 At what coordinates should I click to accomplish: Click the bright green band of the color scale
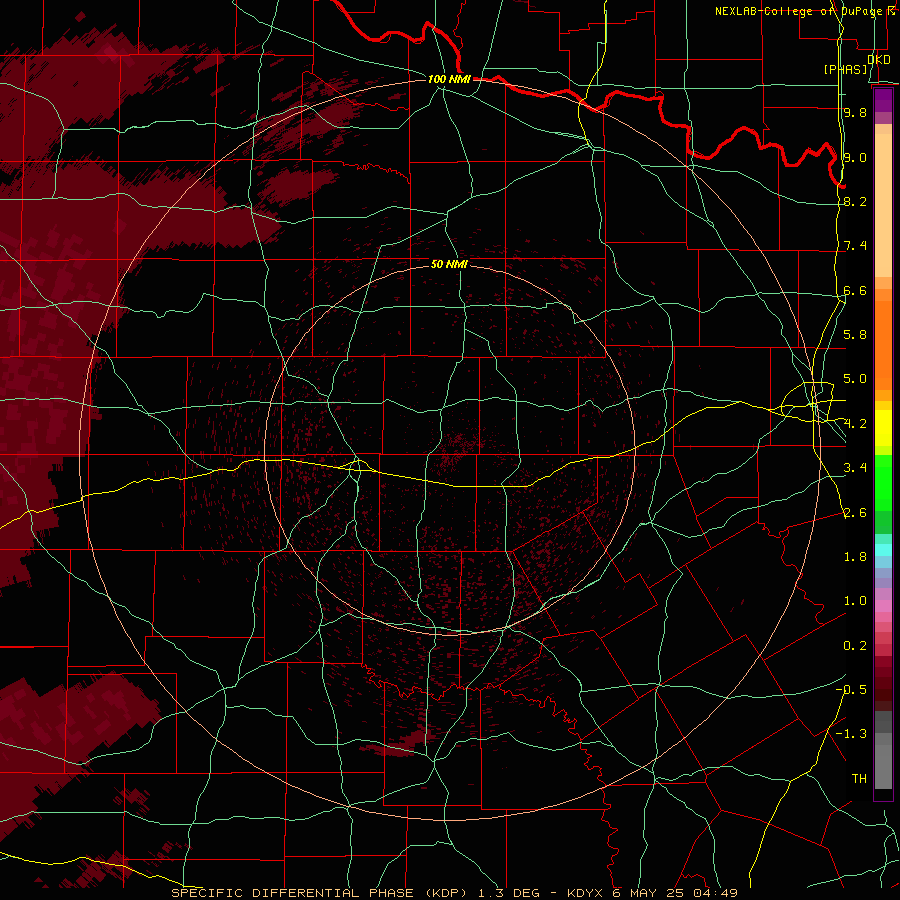[x=883, y=483]
